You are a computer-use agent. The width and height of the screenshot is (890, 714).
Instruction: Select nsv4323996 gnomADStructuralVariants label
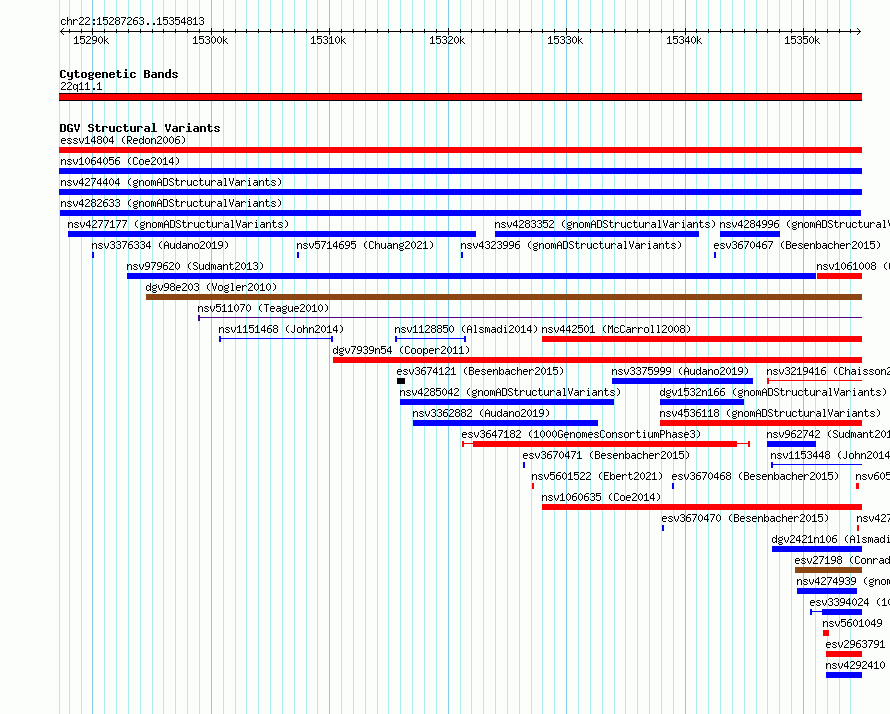coord(571,245)
